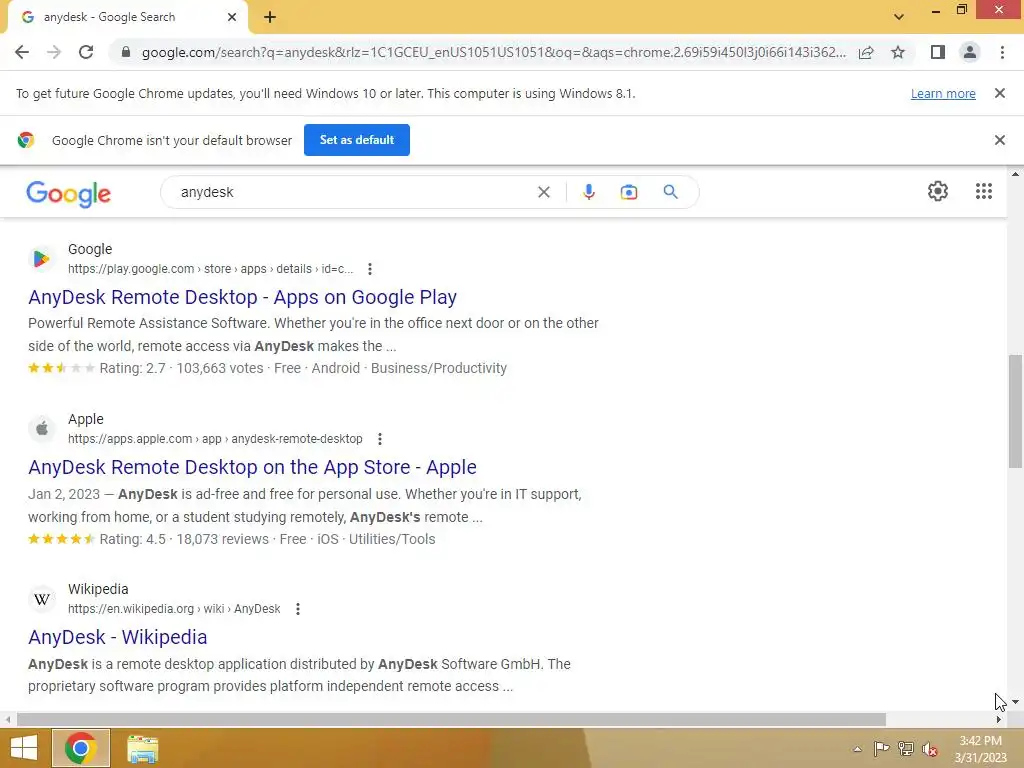Viewport: 1024px width, 768px height.
Task: Open the Learn more link
Action: 943,93
